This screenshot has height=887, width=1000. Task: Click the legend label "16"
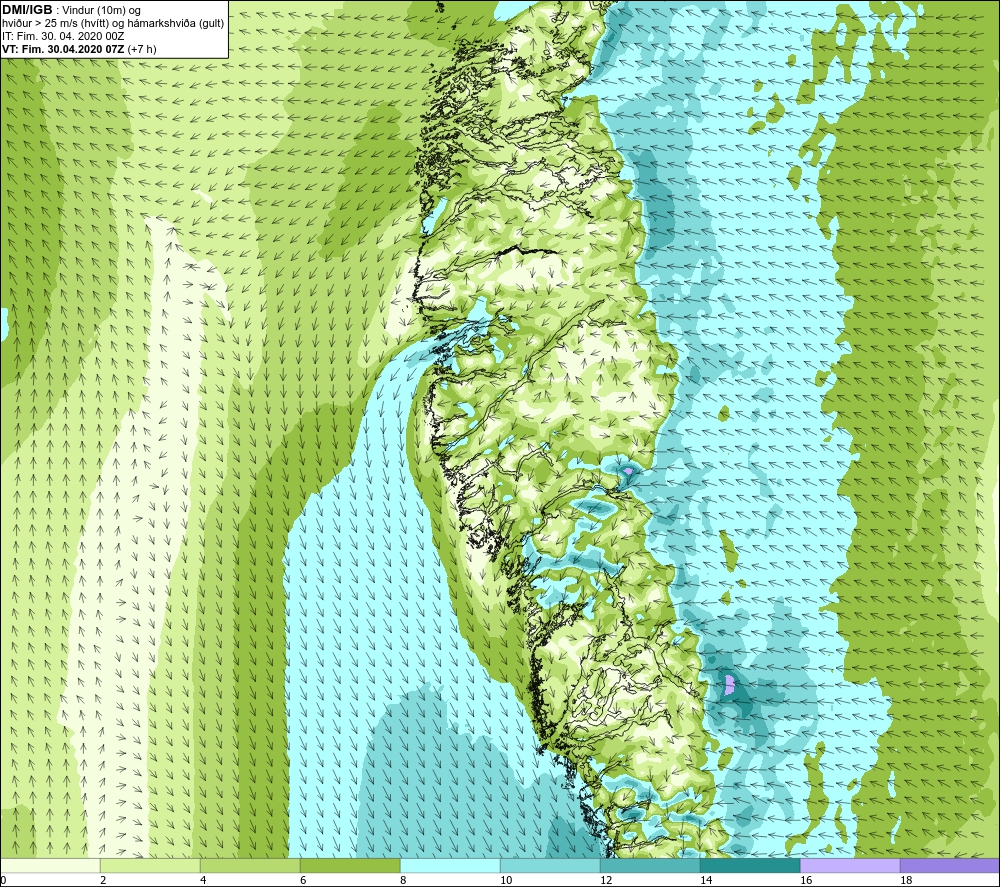click(x=806, y=880)
